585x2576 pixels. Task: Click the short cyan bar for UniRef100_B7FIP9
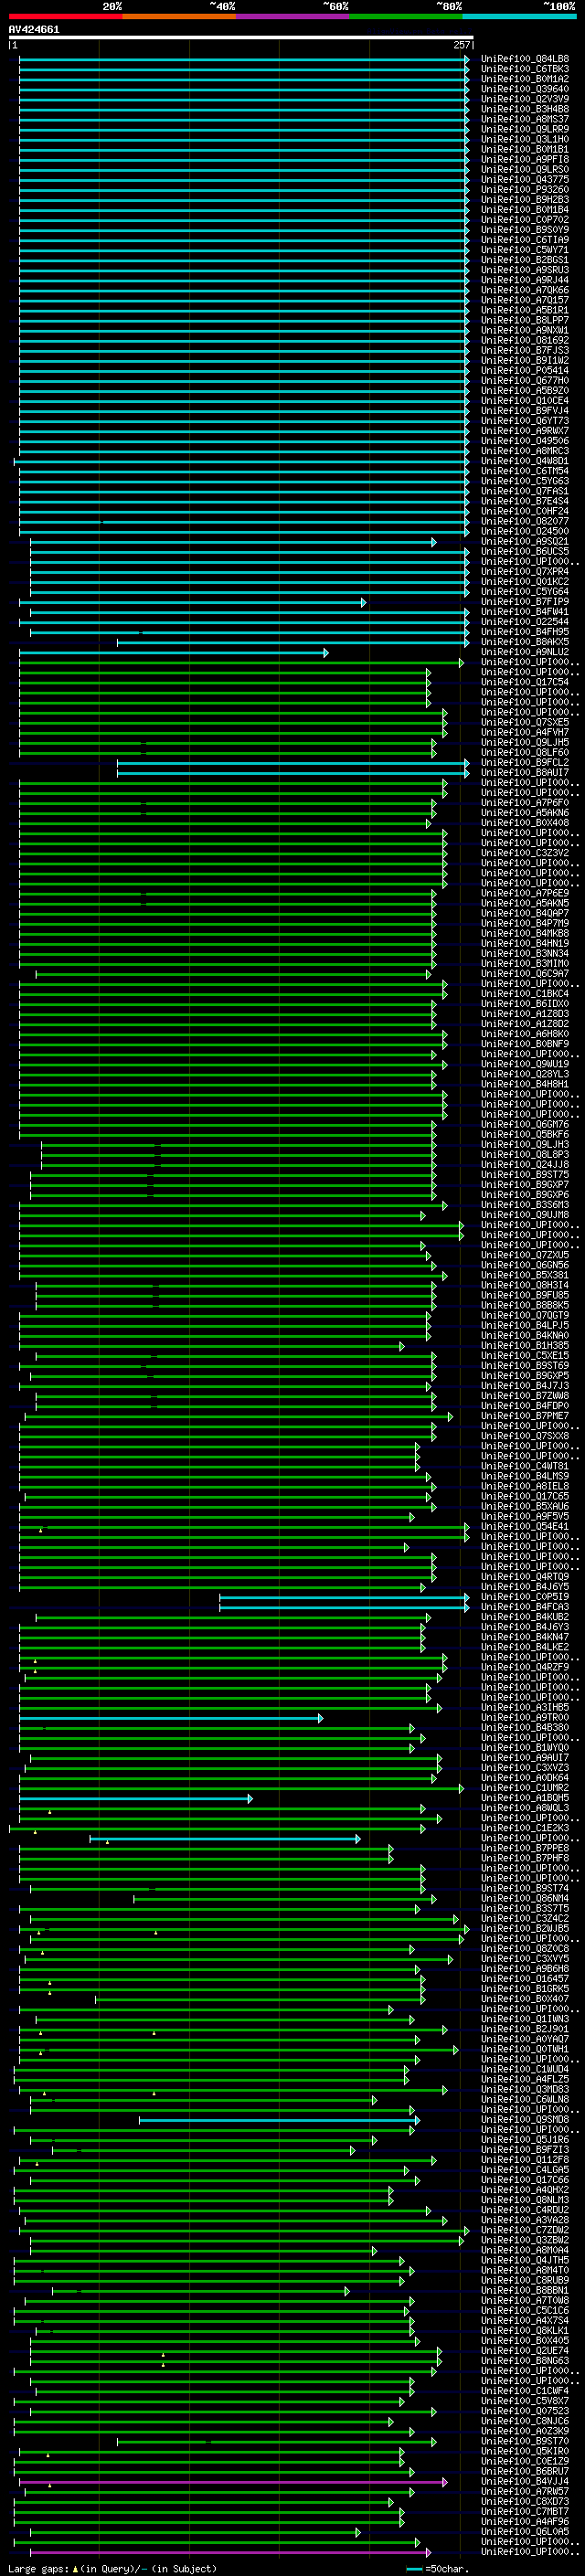pos(193,602)
